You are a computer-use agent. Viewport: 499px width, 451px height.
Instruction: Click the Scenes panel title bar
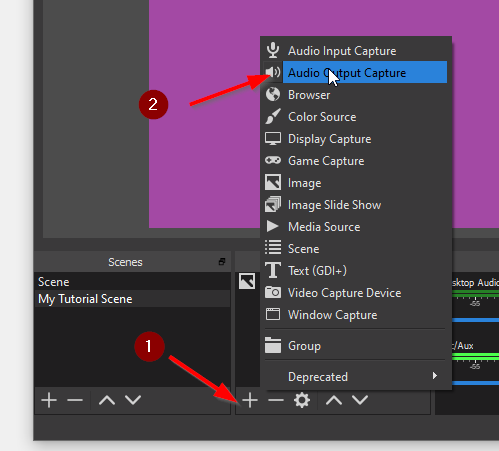132,262
